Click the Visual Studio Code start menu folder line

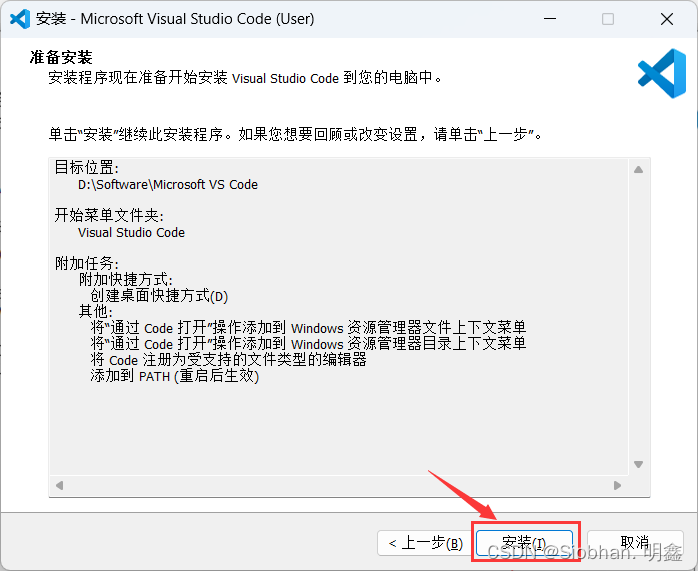131,233
